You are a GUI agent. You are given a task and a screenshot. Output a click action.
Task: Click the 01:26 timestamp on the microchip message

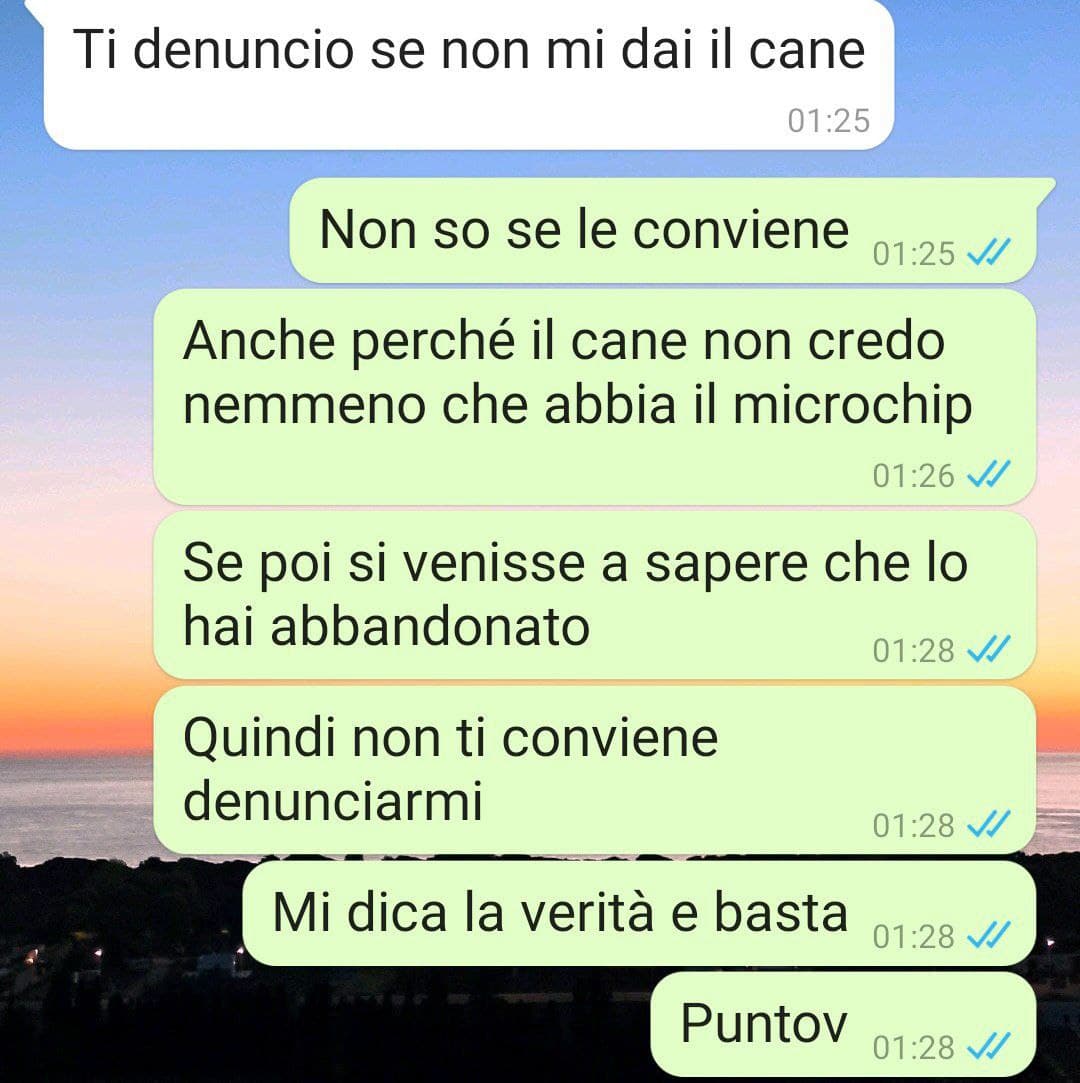914,476
